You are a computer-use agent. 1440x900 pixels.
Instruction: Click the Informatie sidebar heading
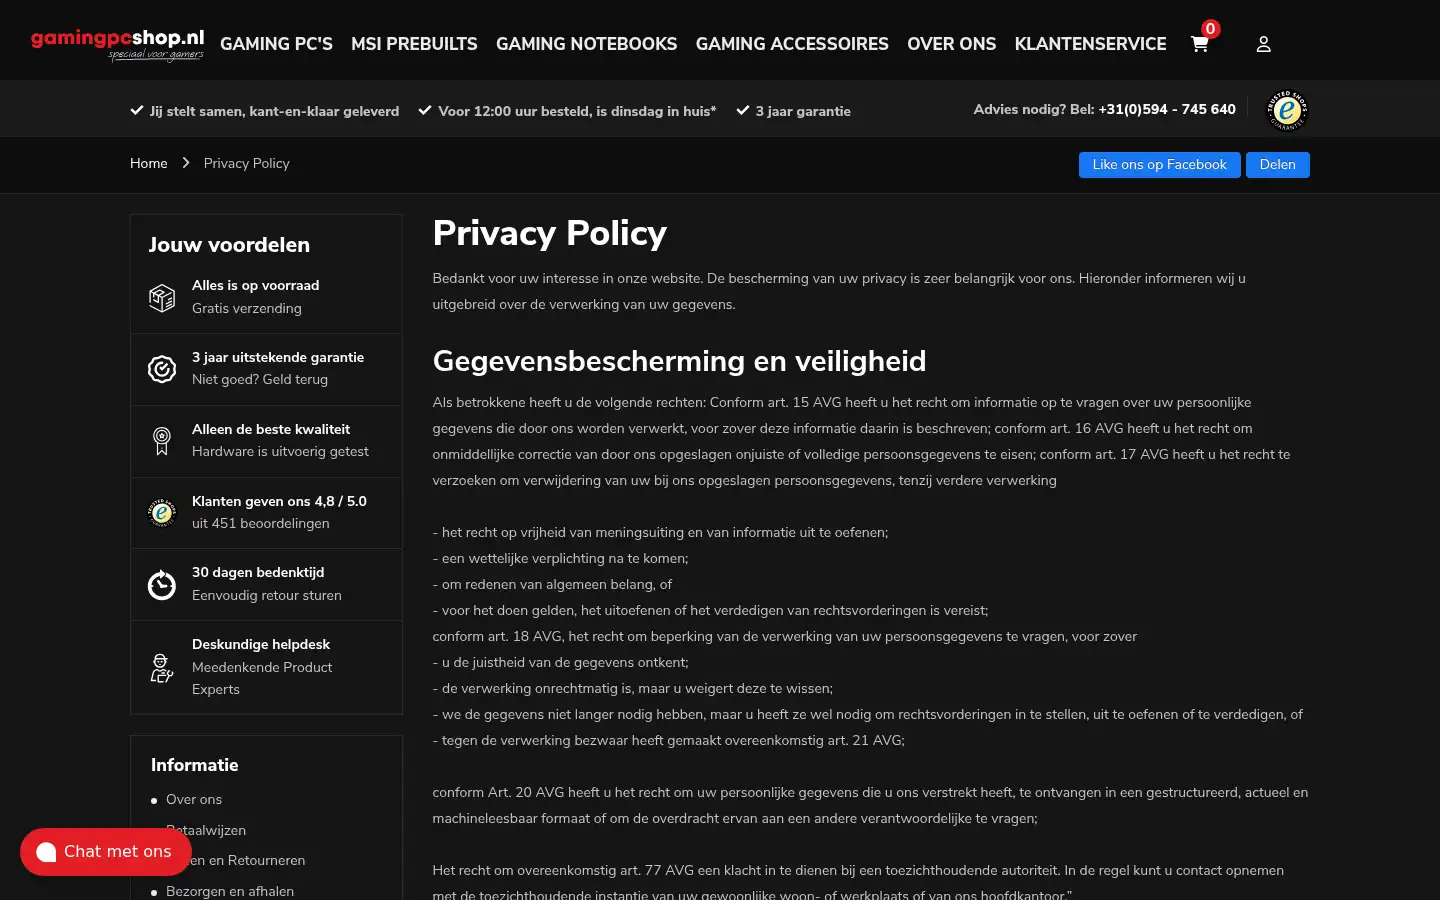click(195, 765)
